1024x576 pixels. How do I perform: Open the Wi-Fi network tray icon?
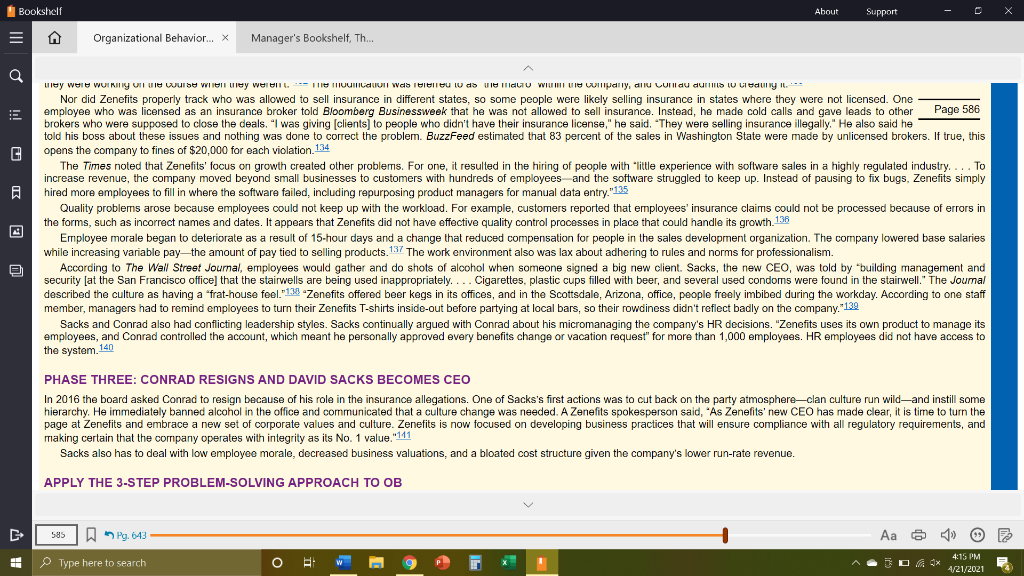[x=920, y=562]
